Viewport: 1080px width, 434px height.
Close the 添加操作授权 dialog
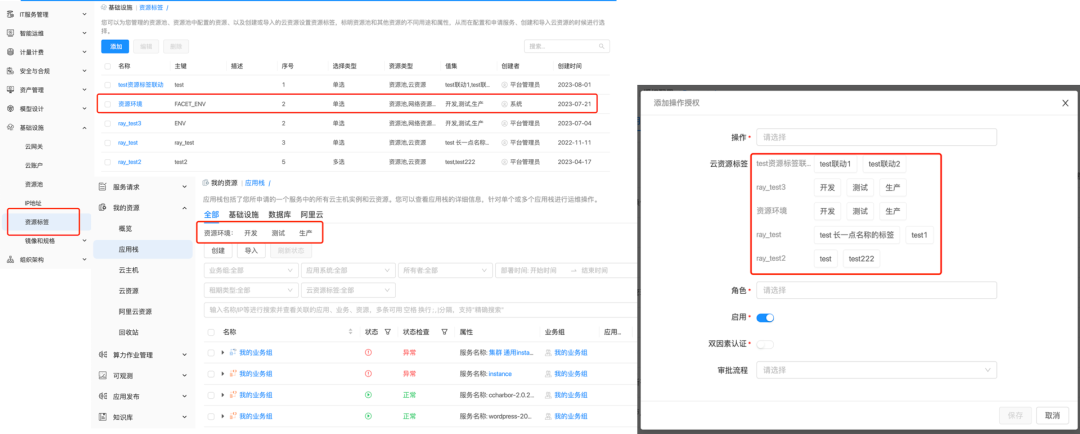coord(1065,103)
